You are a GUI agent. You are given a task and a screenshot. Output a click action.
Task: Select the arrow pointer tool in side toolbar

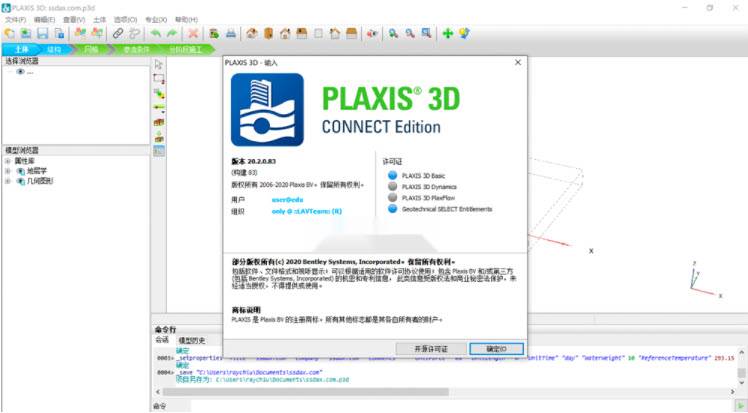coord(159,64)
